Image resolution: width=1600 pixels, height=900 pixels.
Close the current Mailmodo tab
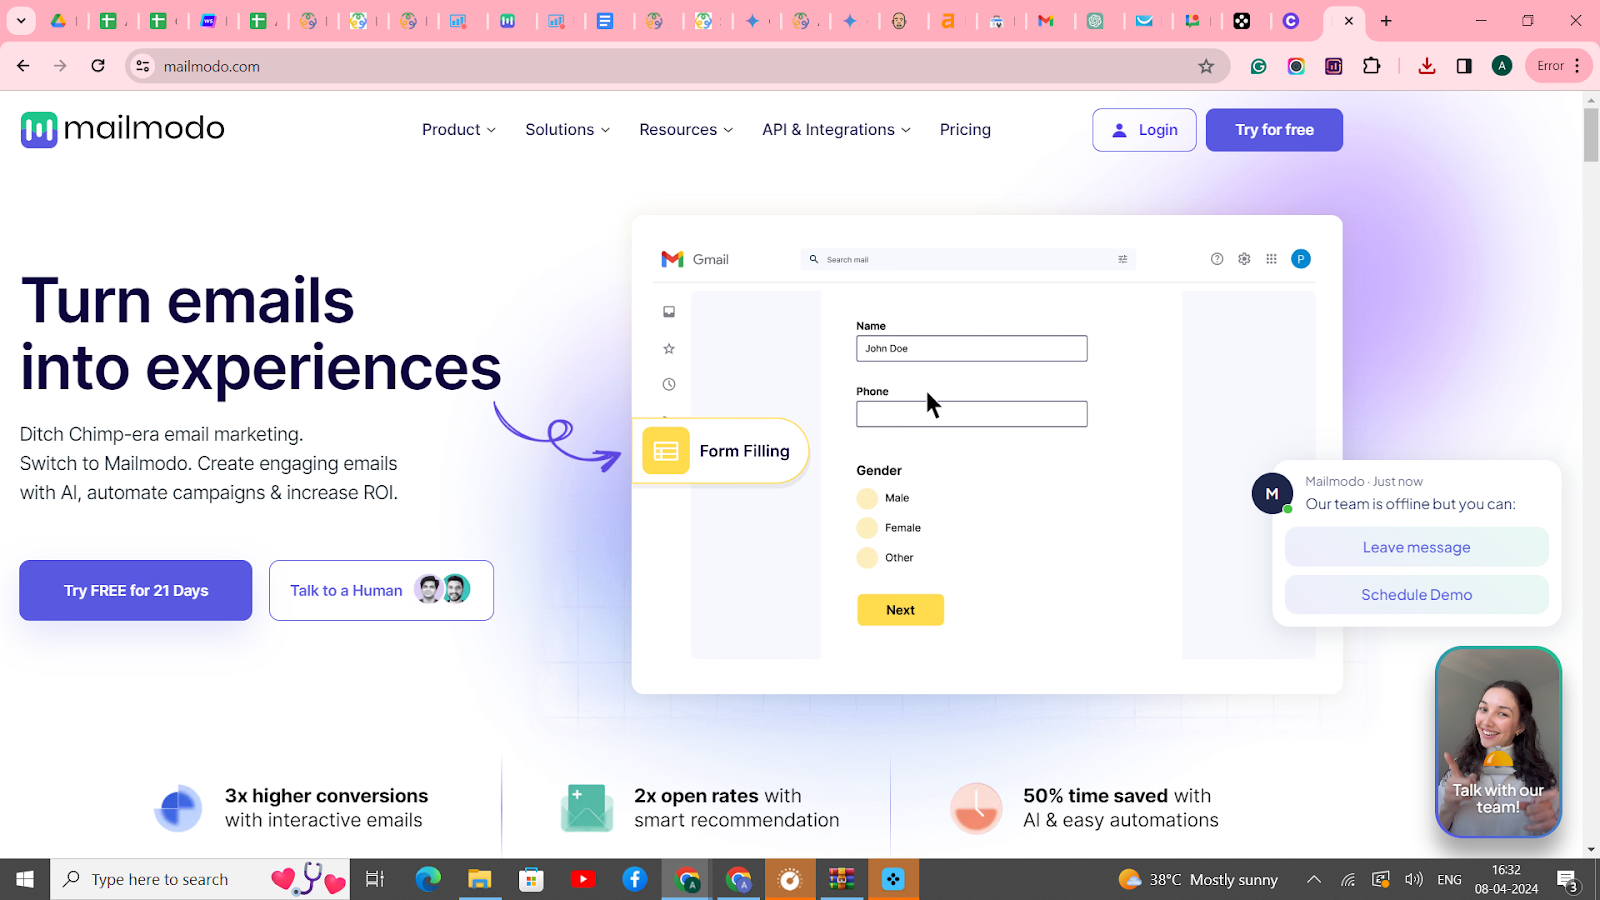click(x=1348, y=21)
